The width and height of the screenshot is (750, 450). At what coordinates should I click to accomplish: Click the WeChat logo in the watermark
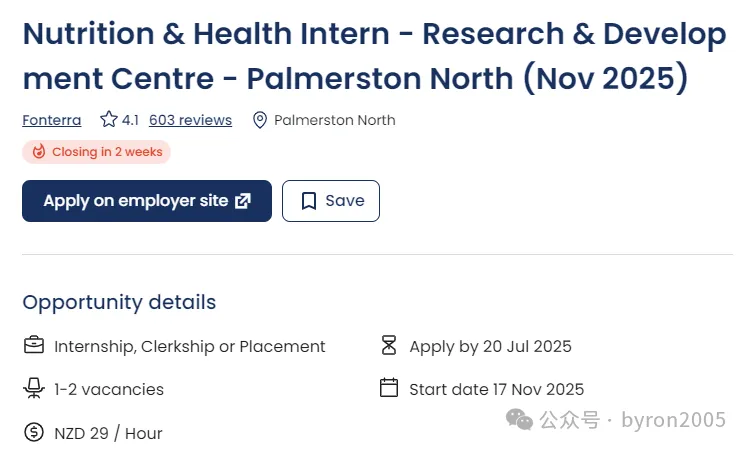[x=520, y=419]
